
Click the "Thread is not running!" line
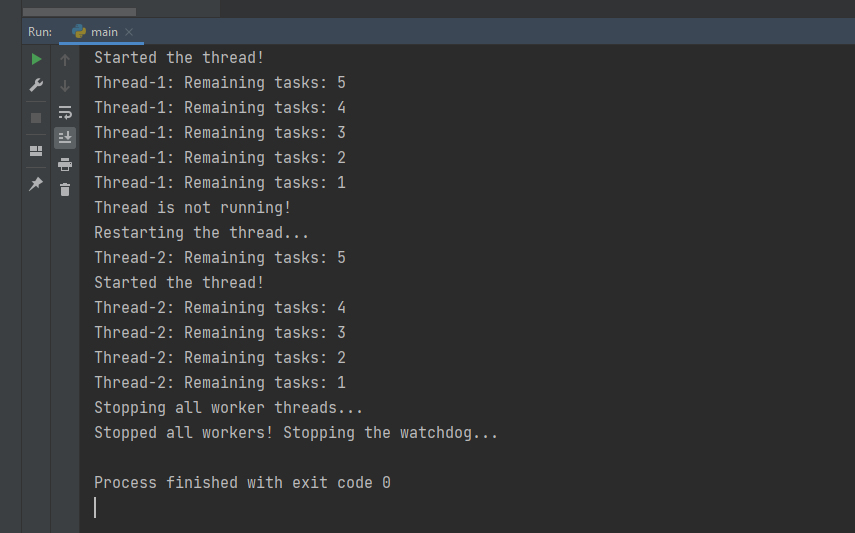pyautogui.click(x=192, y=208)
